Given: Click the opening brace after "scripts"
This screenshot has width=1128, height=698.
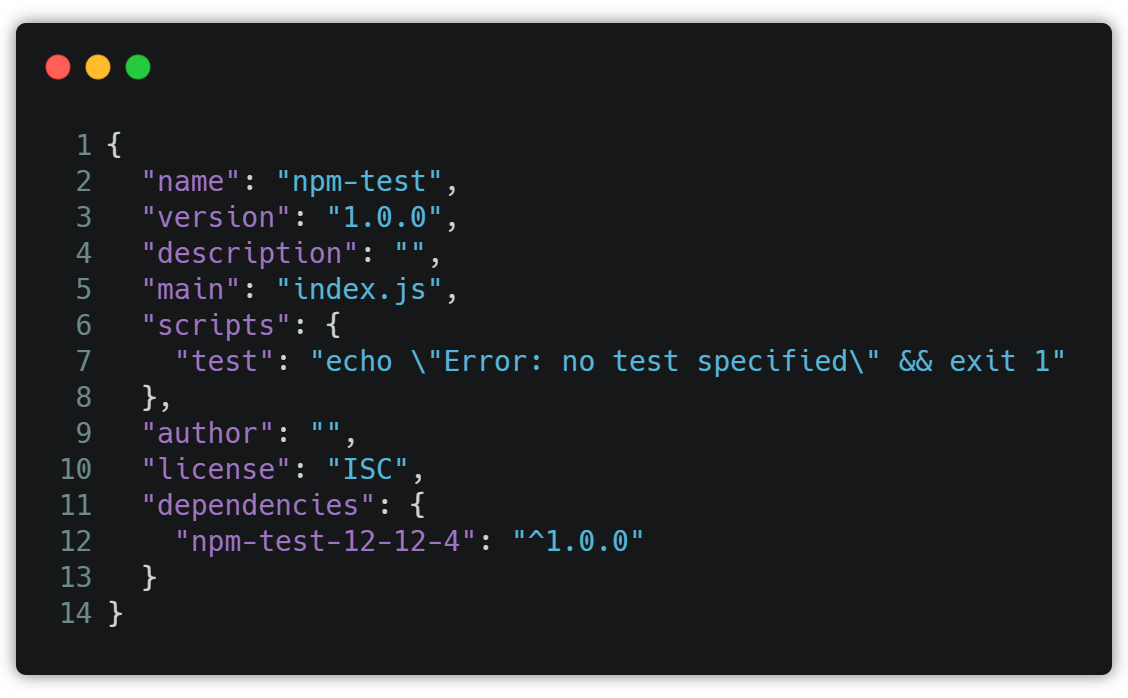Looking at the screenshot, I should (333, 325).
